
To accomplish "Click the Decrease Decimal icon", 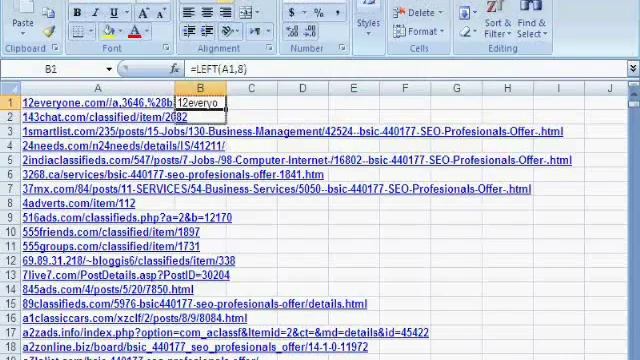I will (310, 31).
